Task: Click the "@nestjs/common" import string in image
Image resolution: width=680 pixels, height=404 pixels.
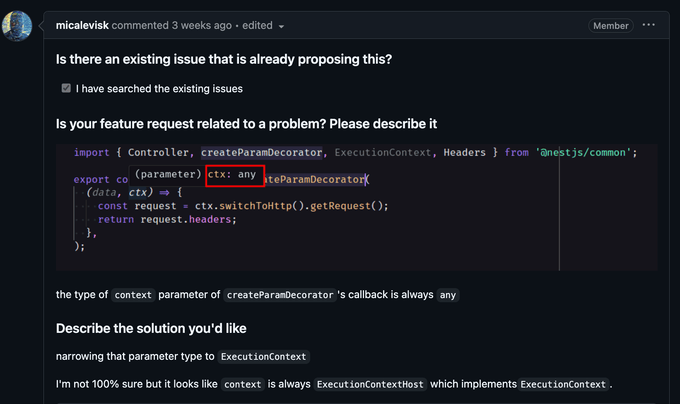Action: (x=582, y=153)
